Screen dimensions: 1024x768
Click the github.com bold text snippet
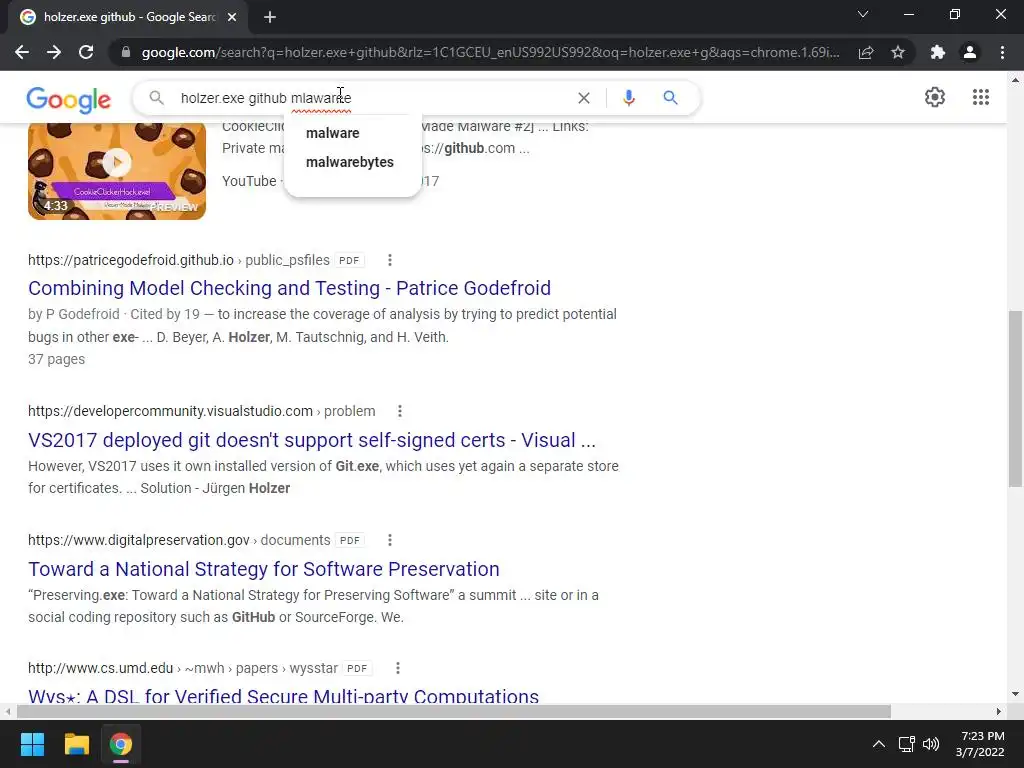click(x=464, y=148)
